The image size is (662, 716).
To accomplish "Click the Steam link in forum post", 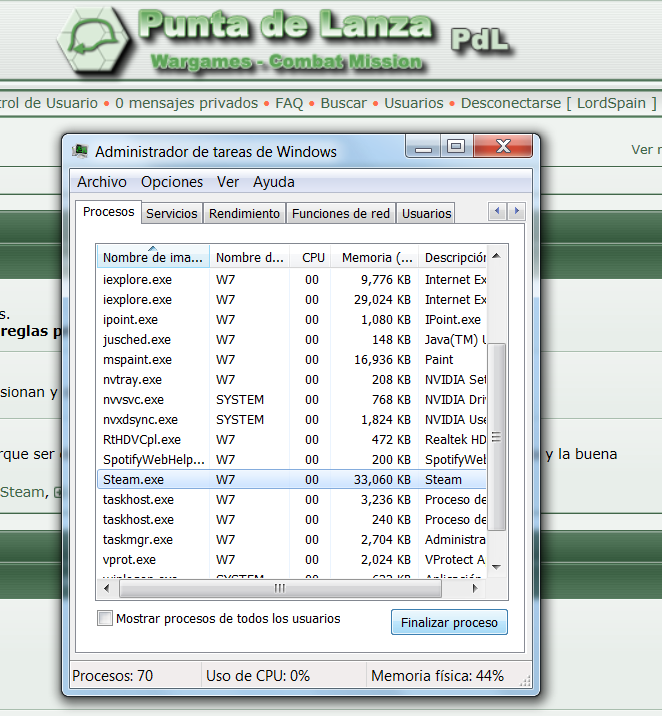I will (22, 492).
